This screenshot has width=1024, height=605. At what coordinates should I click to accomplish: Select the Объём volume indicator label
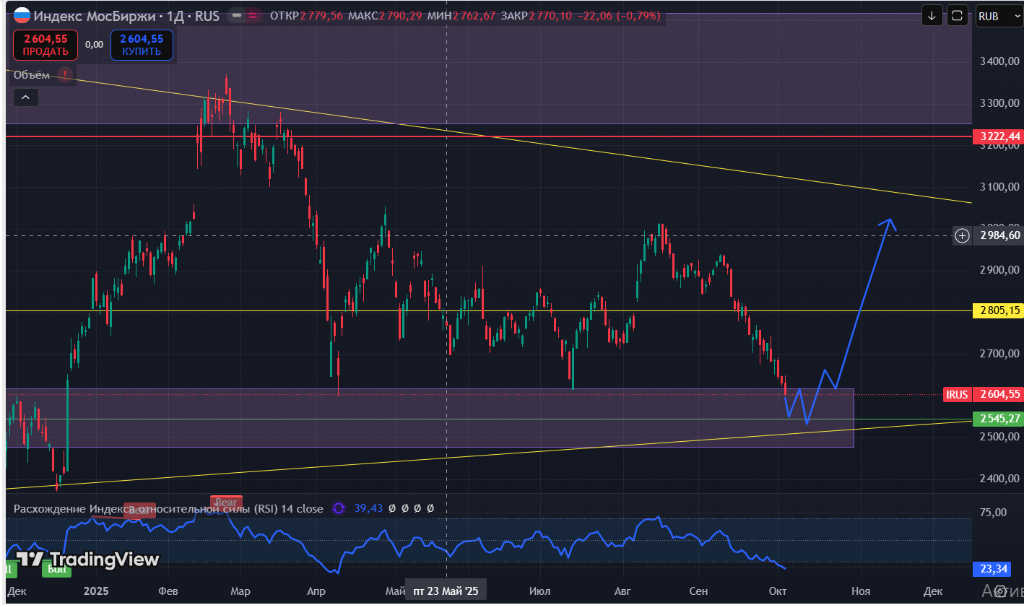click(31, 74)
